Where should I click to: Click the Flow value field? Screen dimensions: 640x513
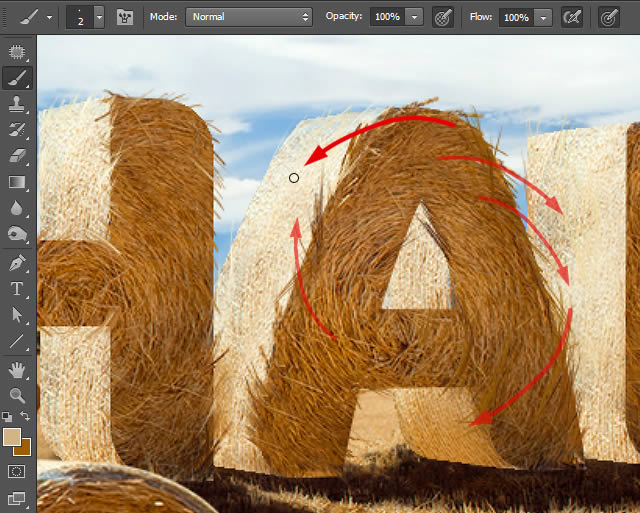[516, 18]
